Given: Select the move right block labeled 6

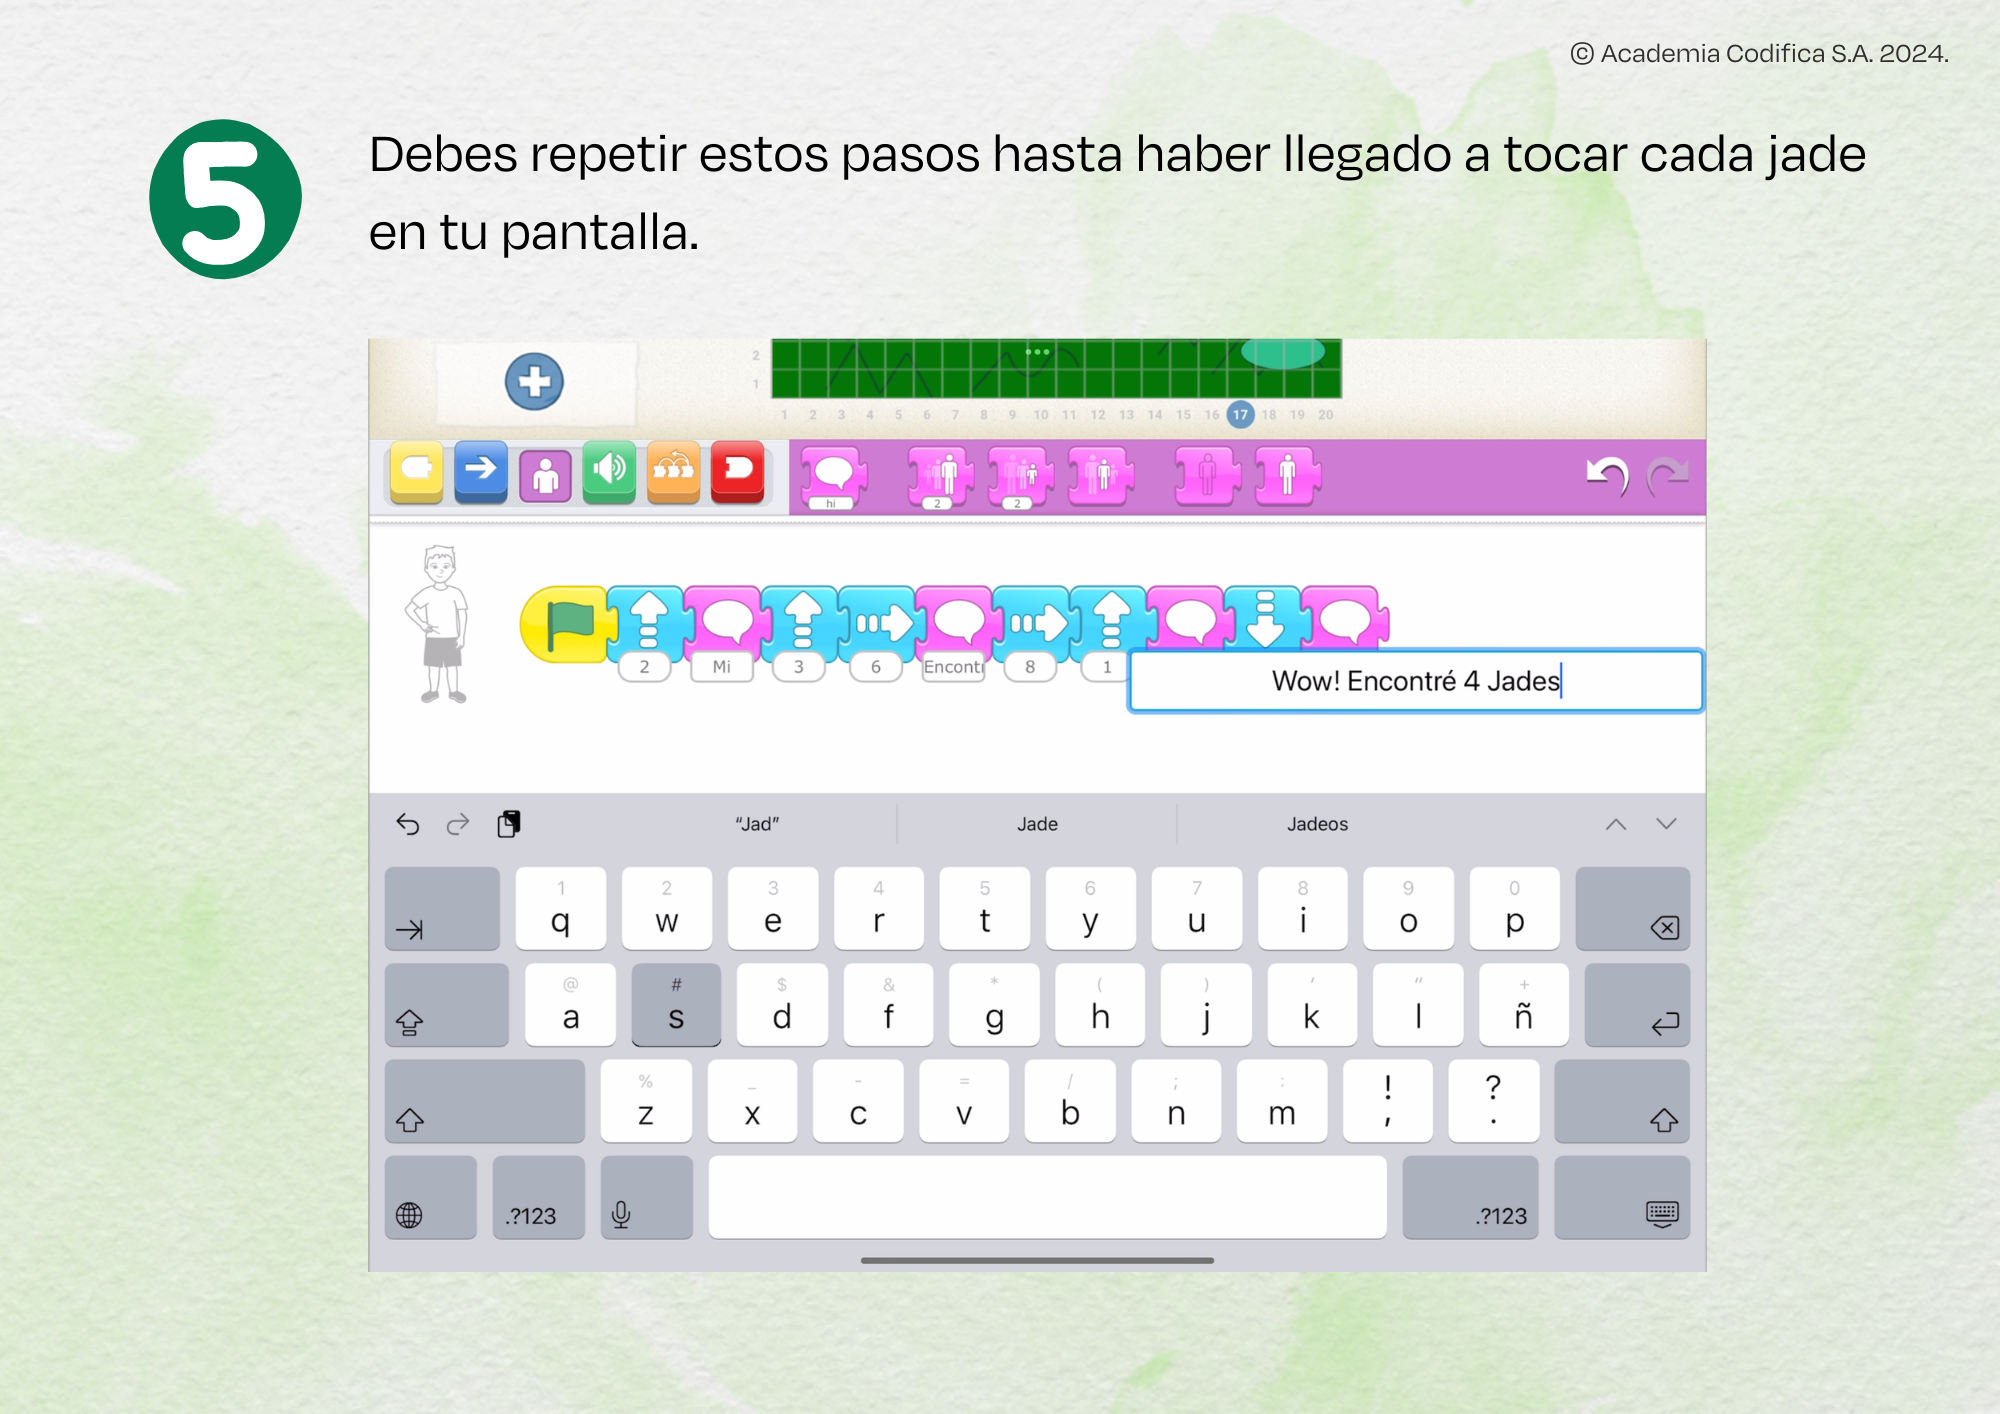Looking at the screenshot, I should (878, 624).
